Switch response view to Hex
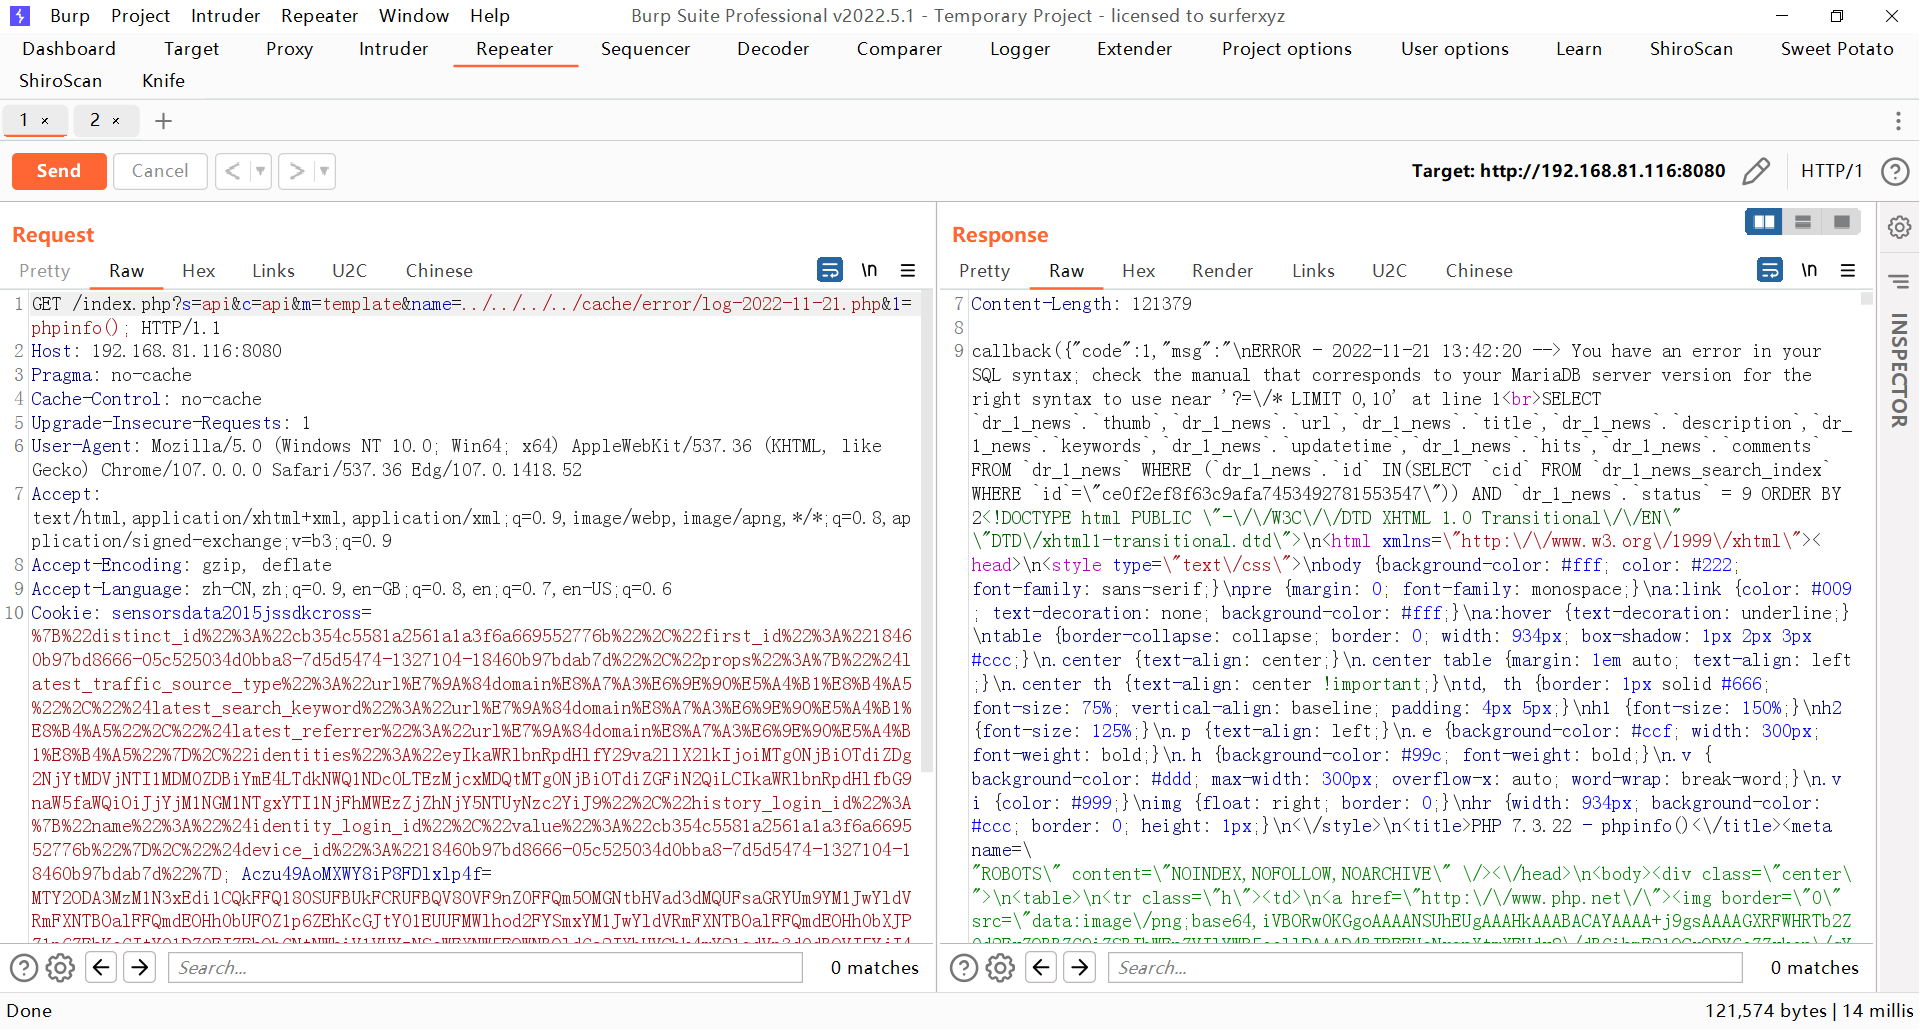The width and height of the screenshot is (1920, 1030). click(1139, 271)
